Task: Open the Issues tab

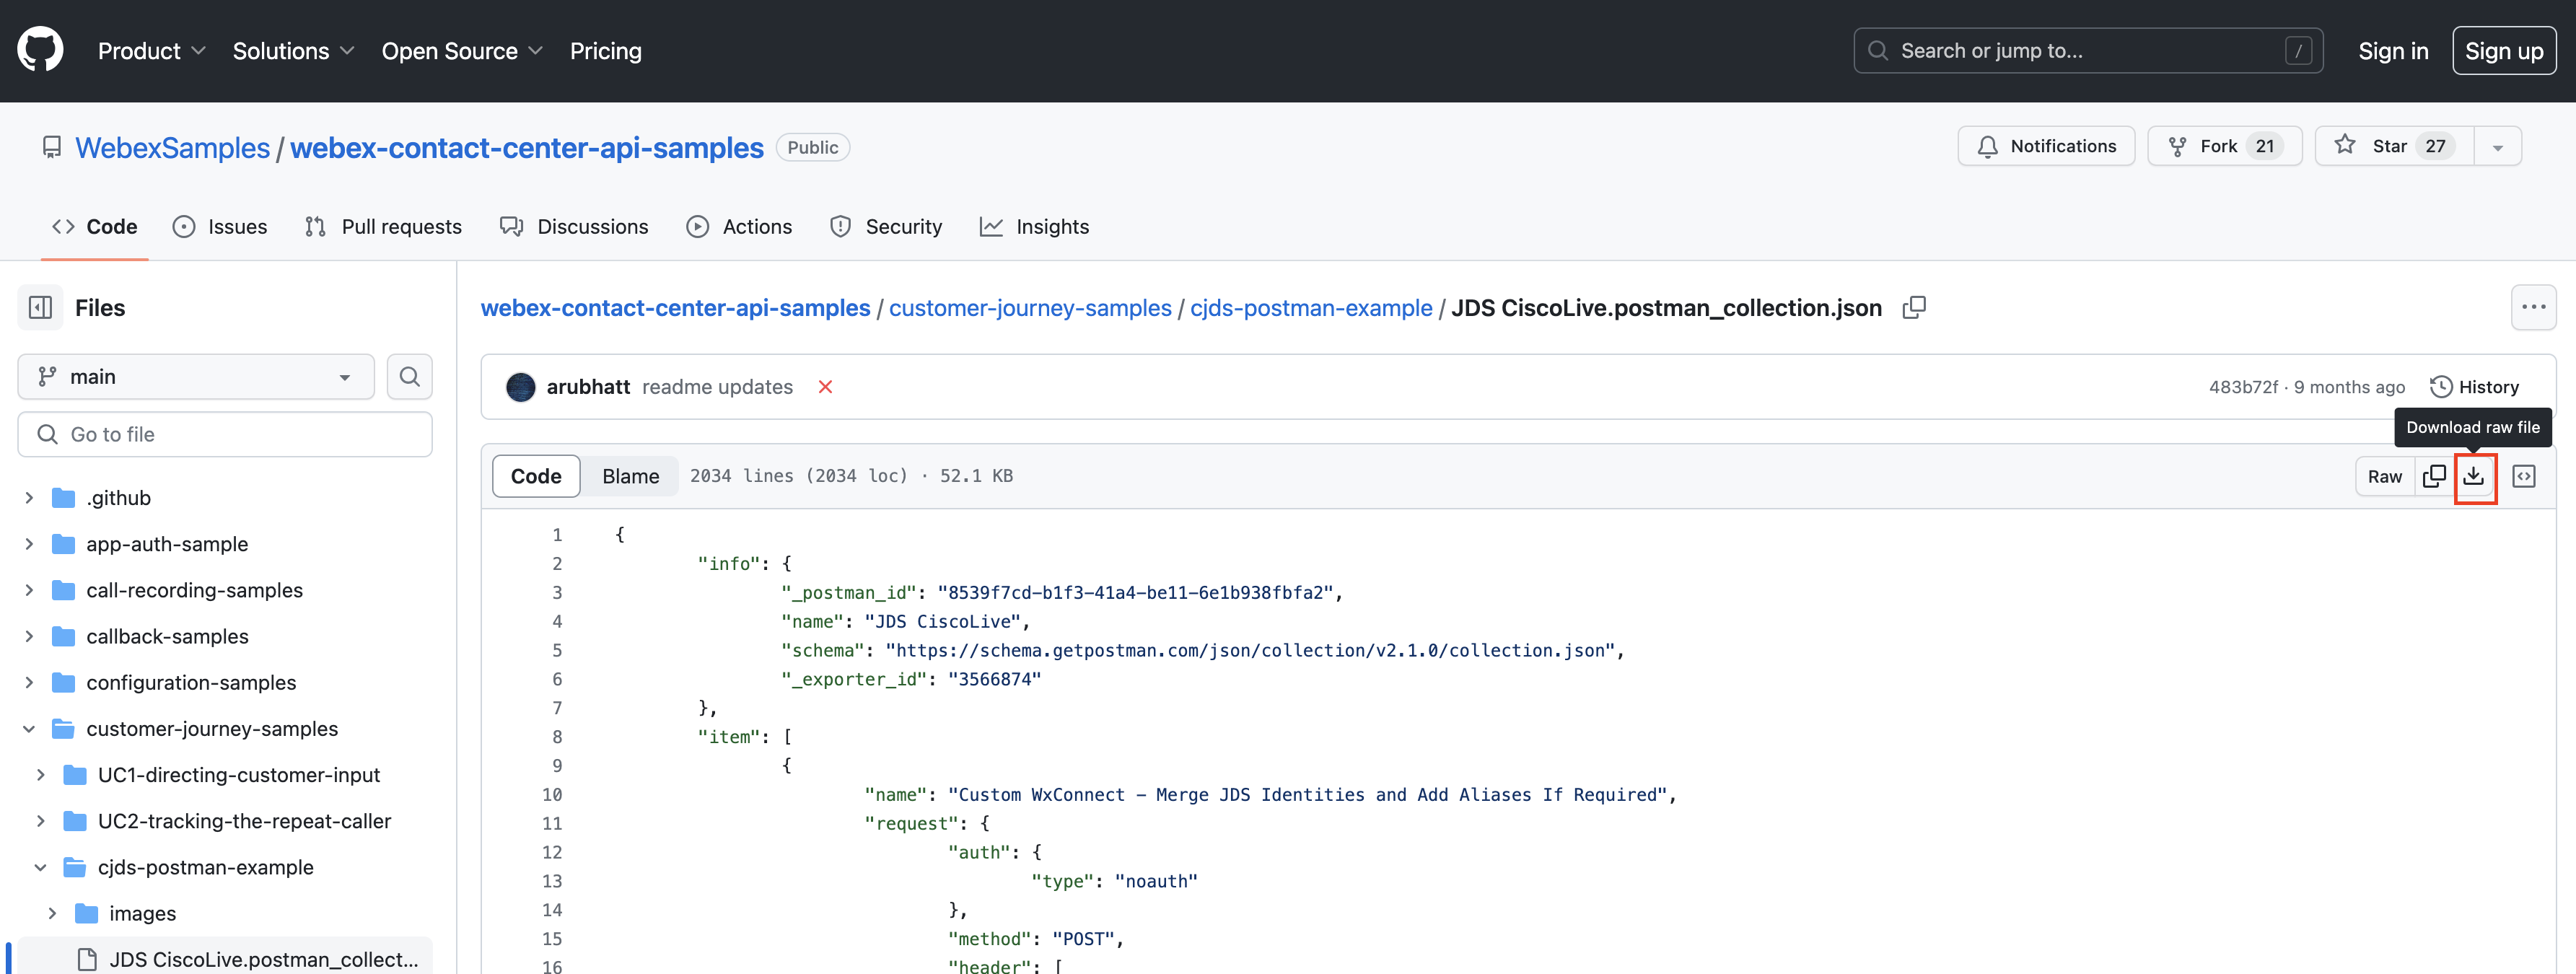Action: pos(220,227)
